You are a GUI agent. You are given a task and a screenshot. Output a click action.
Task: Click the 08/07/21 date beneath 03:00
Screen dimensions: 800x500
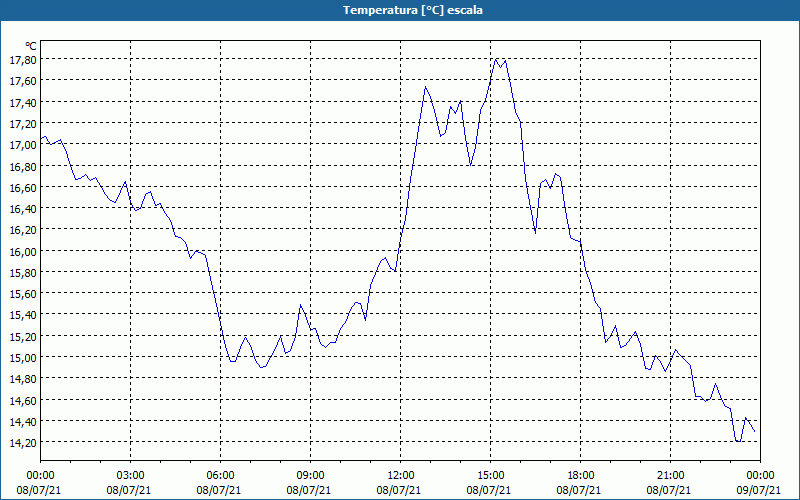[x=129, y=490]
